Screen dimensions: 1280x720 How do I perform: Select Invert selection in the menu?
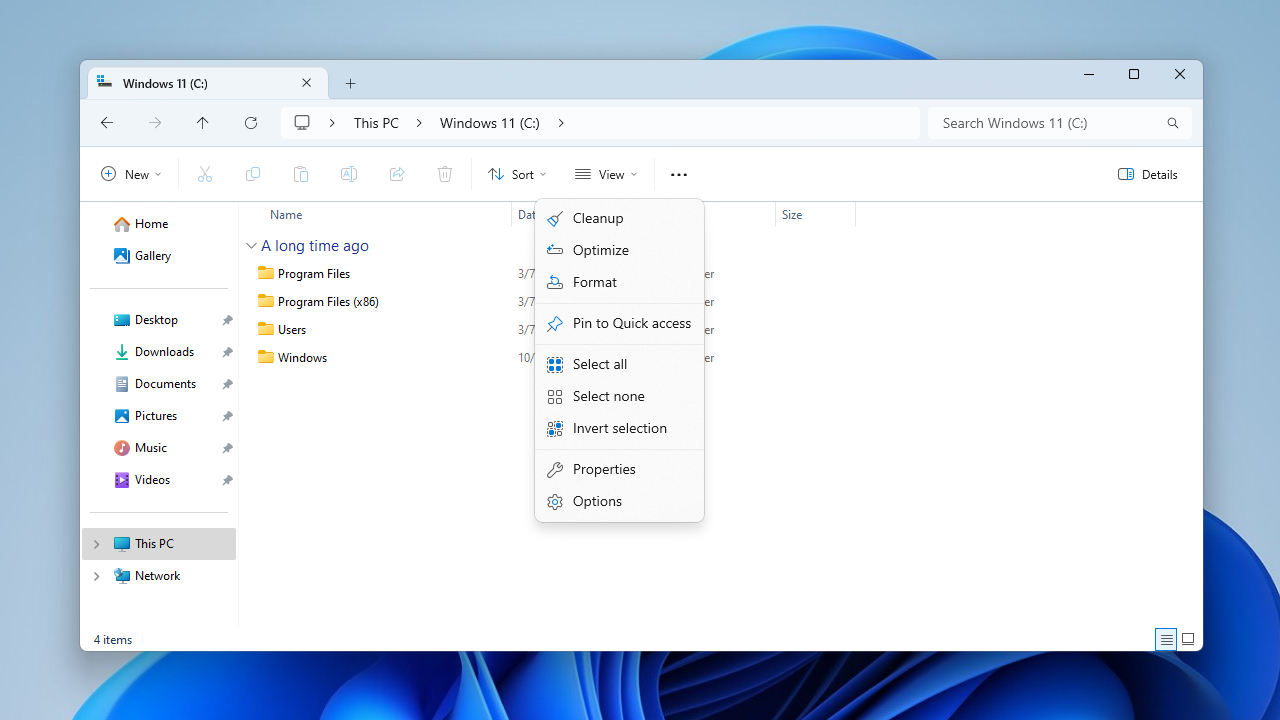click(x=619, y=428)
